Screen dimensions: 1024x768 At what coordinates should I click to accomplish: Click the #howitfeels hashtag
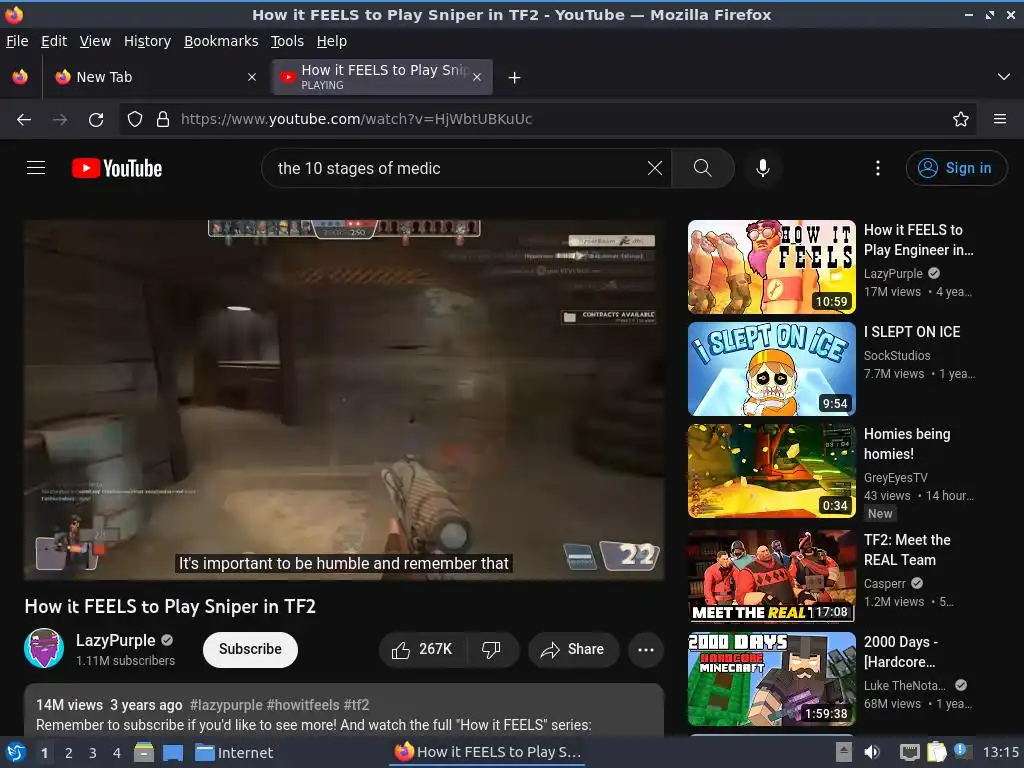point(303,705)
